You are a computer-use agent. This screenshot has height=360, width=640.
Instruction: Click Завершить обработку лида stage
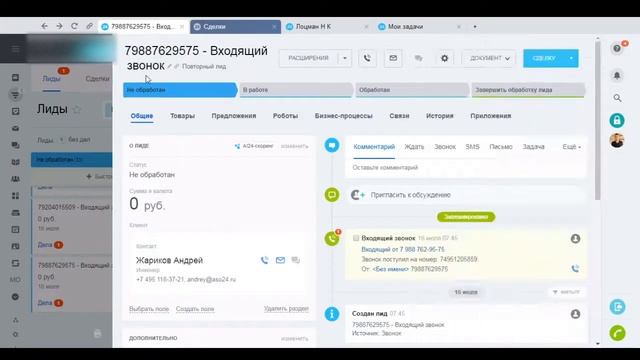tap(528, 90)
